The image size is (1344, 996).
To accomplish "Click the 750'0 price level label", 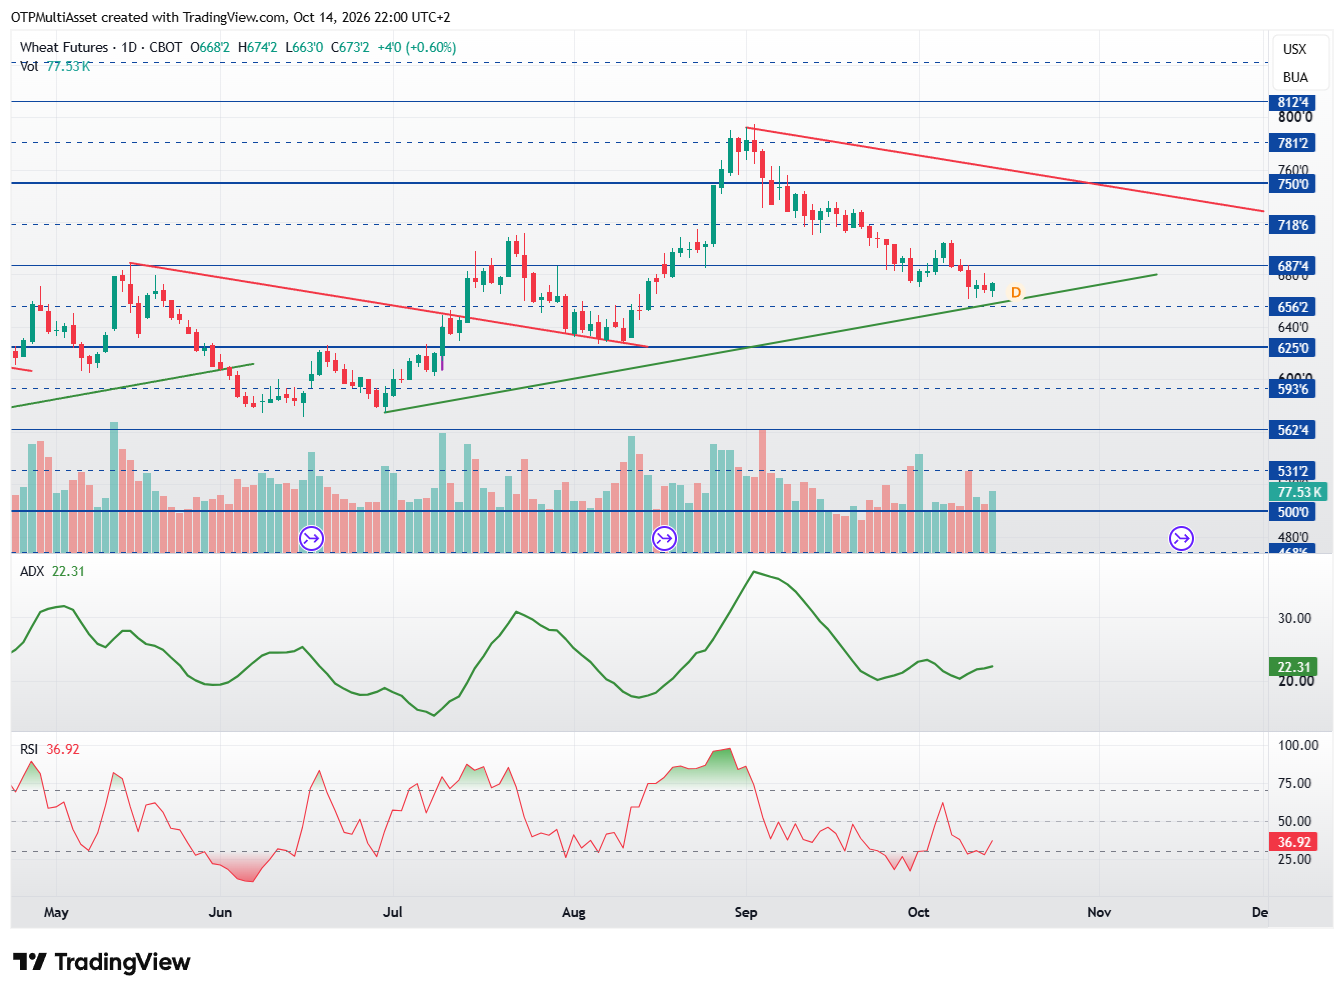I will click(1292, 184).
